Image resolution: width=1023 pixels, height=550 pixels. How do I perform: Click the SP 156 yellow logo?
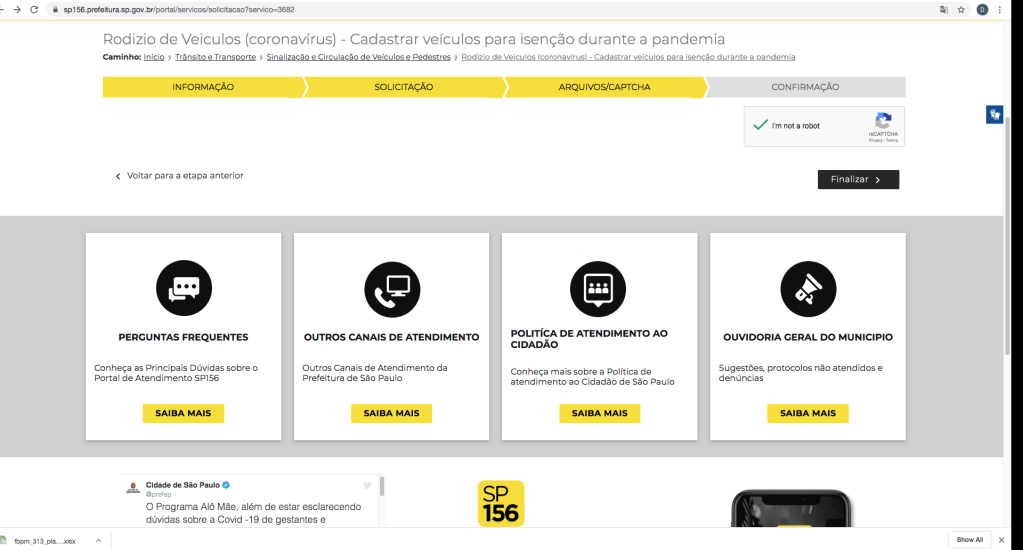501,503
